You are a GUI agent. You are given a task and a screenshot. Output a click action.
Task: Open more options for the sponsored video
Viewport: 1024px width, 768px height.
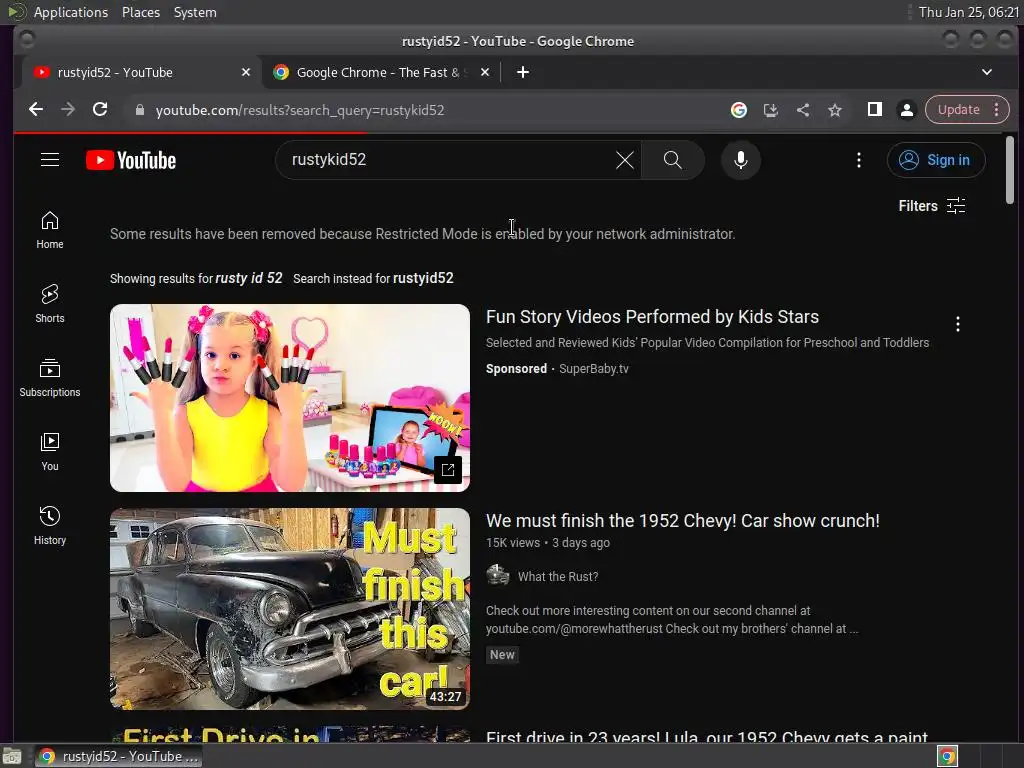pos(957,324)
